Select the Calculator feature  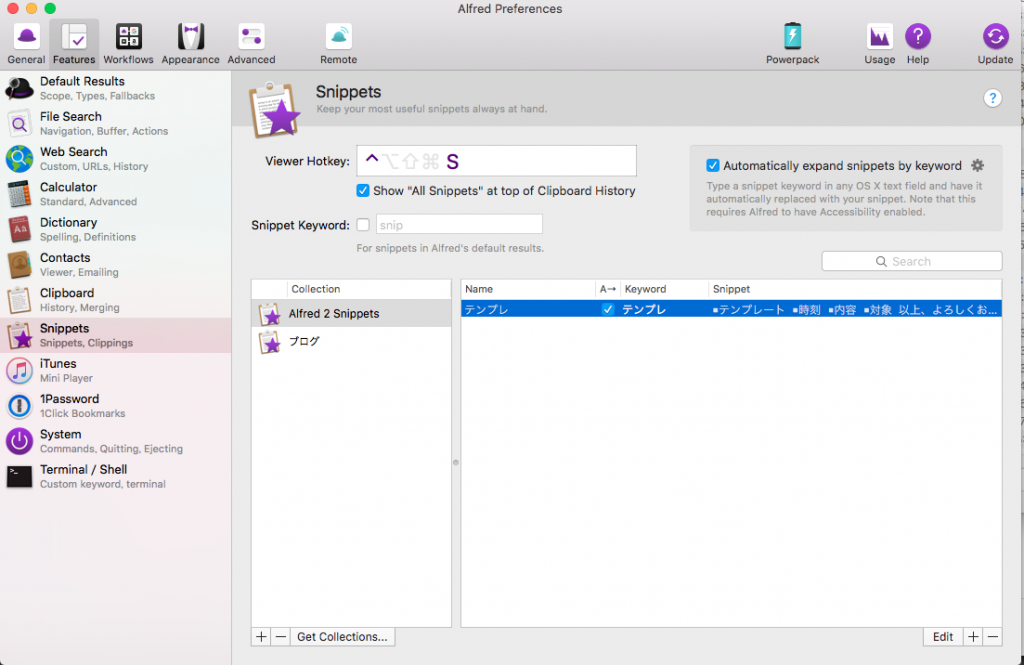[116, 194]
